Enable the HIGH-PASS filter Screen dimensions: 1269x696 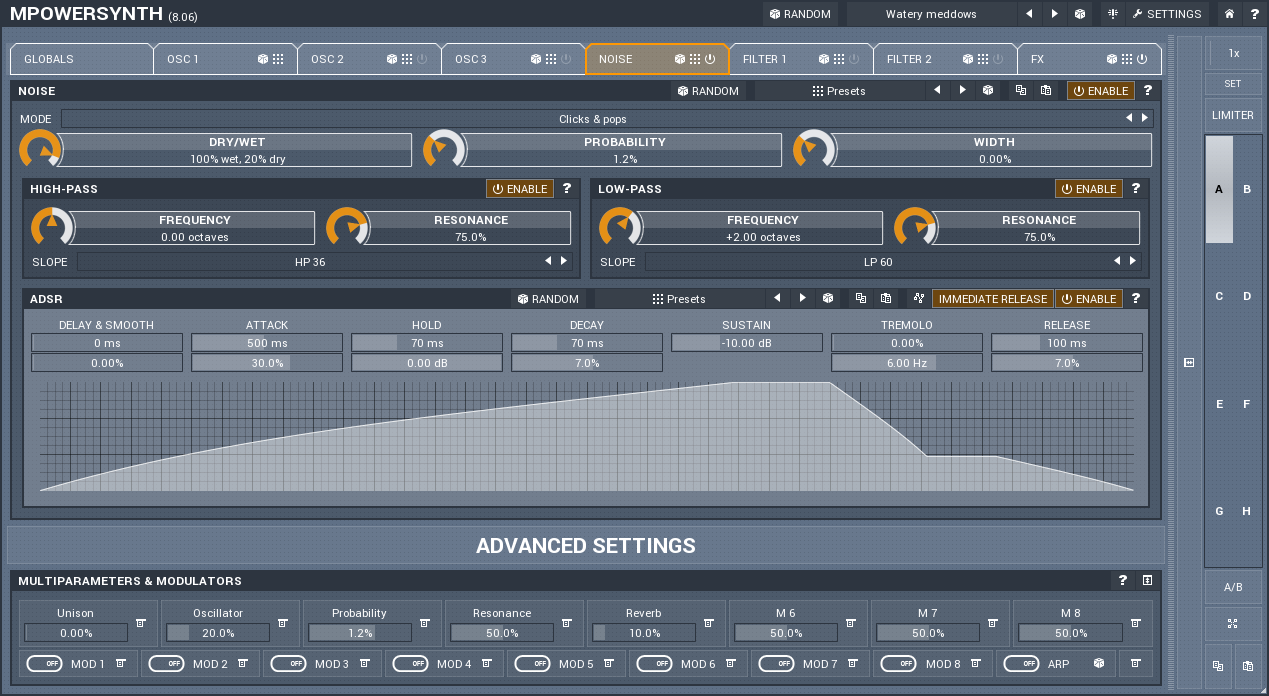pos(519,188)
